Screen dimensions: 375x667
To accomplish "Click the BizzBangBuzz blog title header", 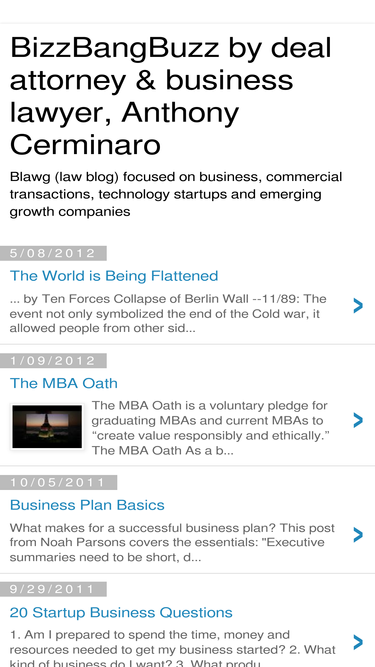I will click(170, 96).
